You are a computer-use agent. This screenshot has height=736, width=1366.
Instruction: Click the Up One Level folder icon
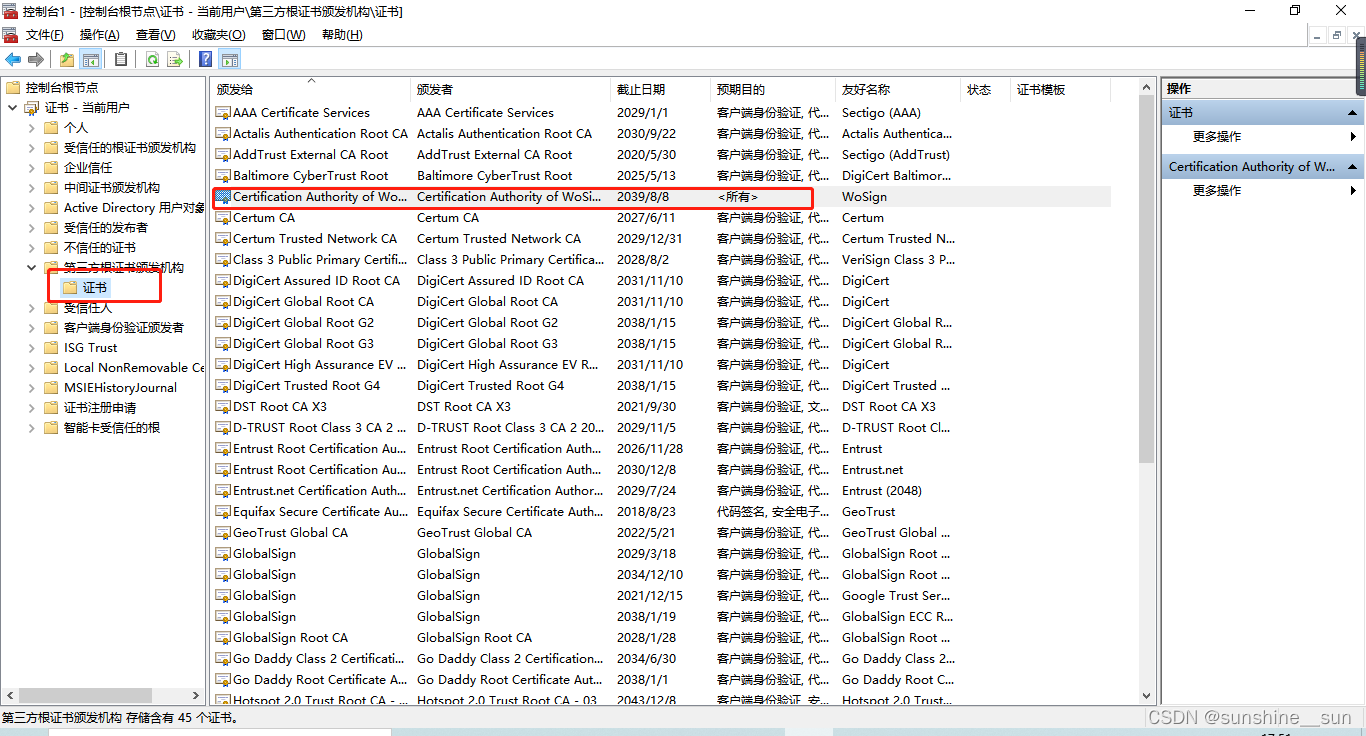click(67, 60)
